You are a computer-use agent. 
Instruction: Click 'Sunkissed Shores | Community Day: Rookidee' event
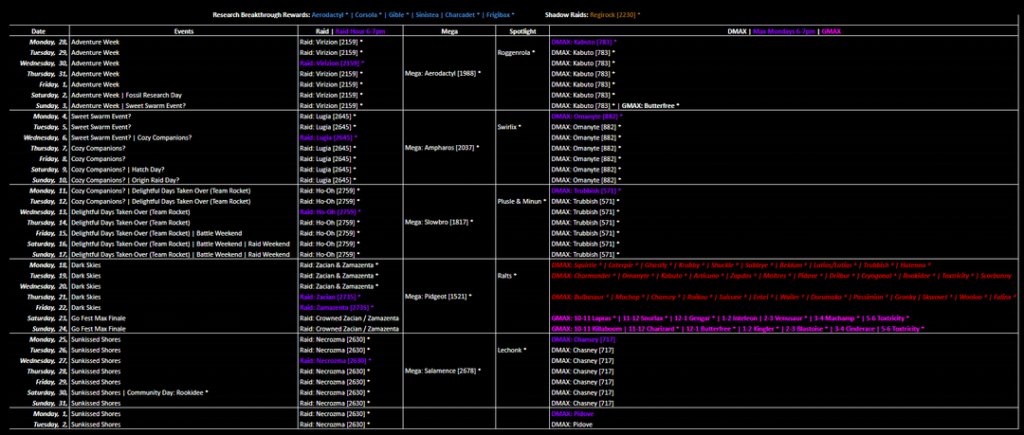point(140,393)
